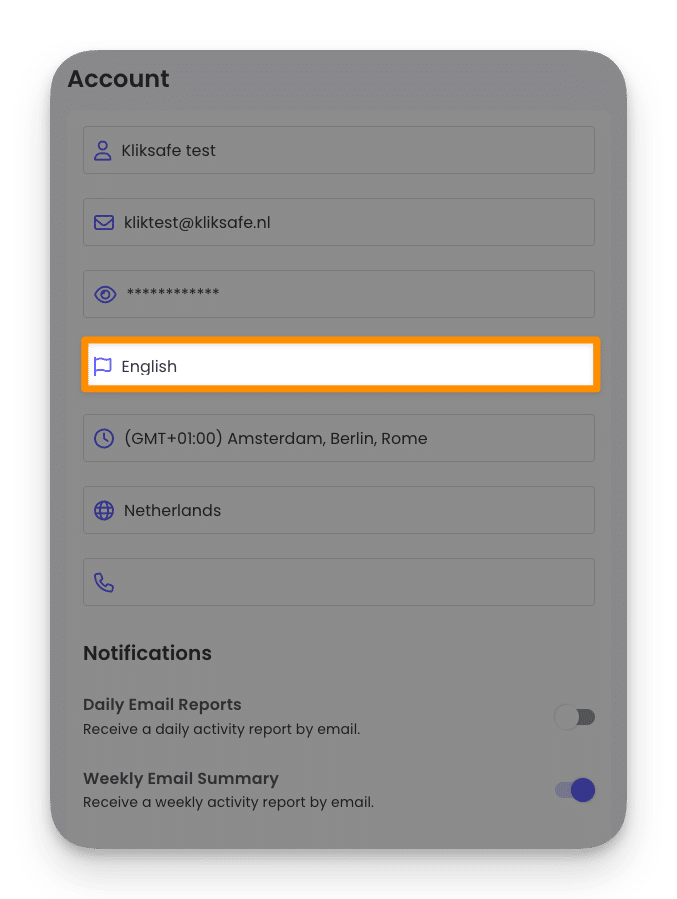Click the email envelope icon
Screen dimensions: 677x899
(x=104, y=223)
